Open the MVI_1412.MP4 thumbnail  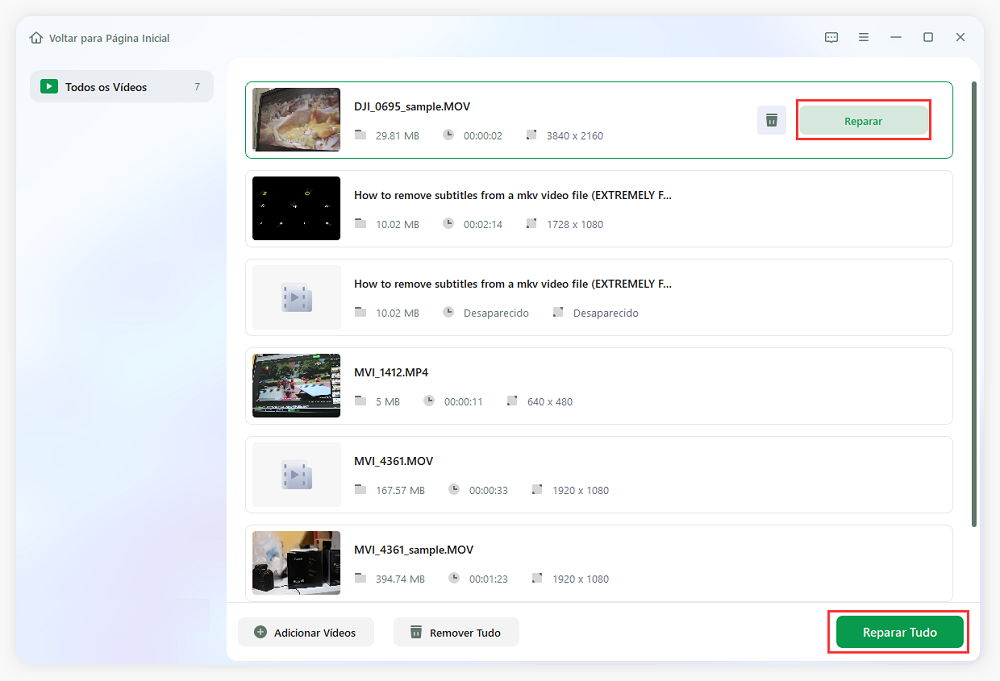(296, 386)
